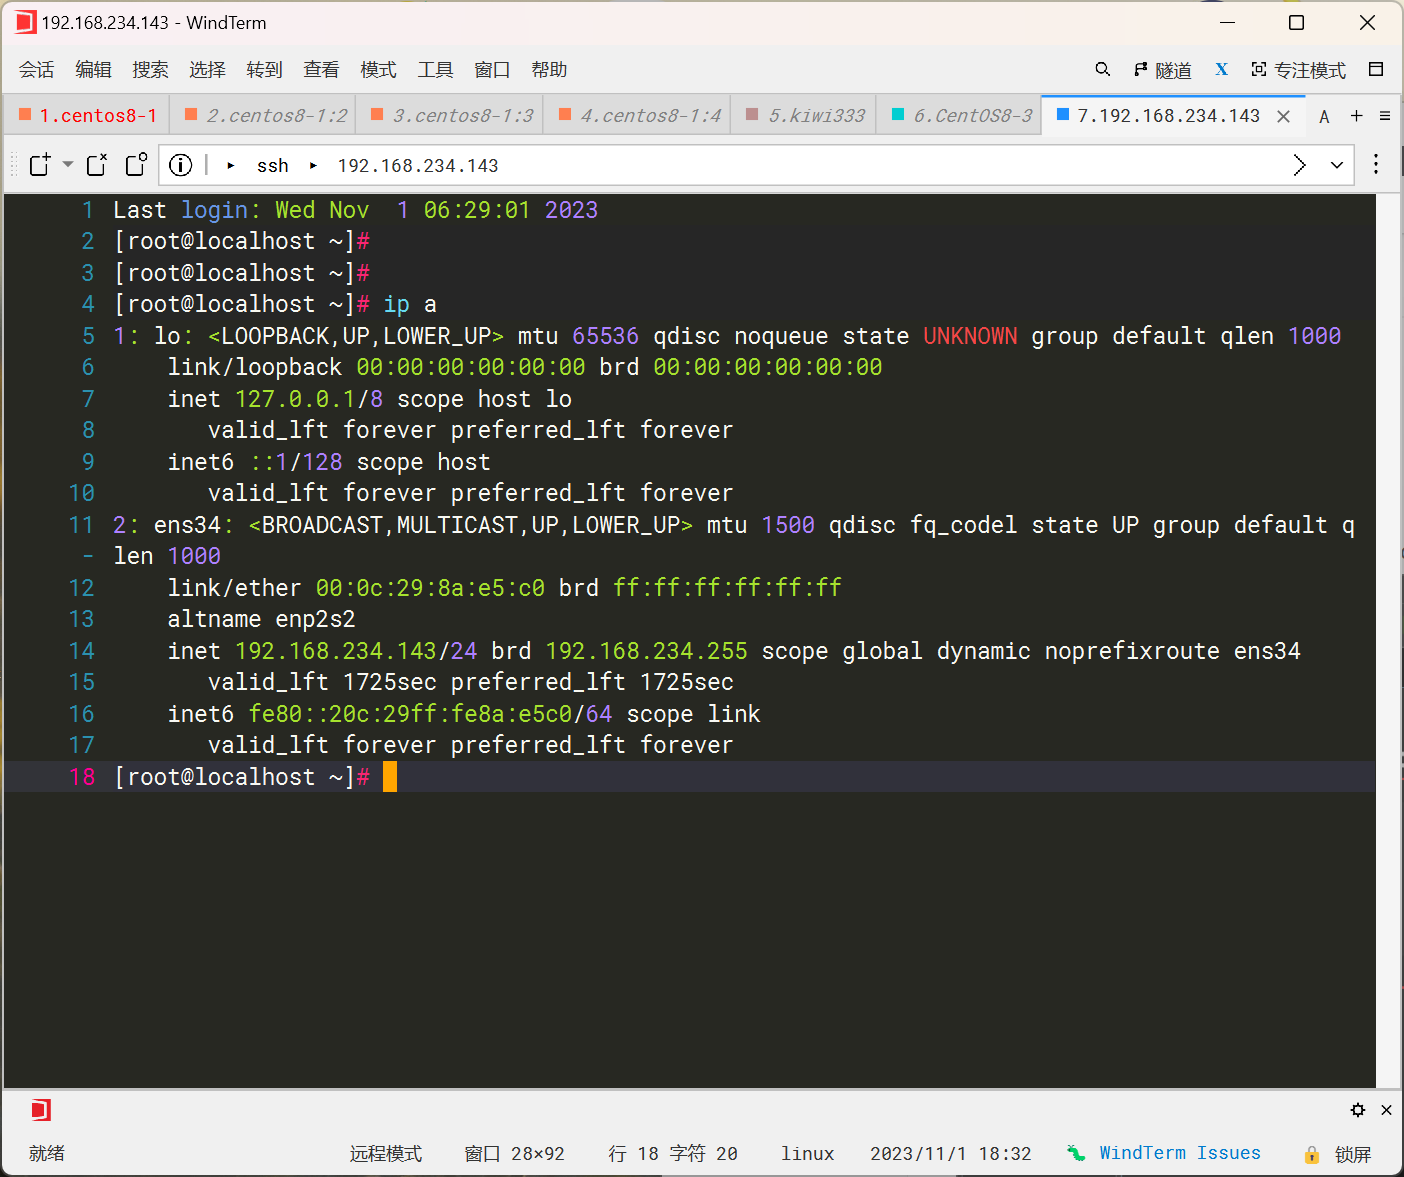Click the new session icon
1404x1177 pixels.
[40, 165]
